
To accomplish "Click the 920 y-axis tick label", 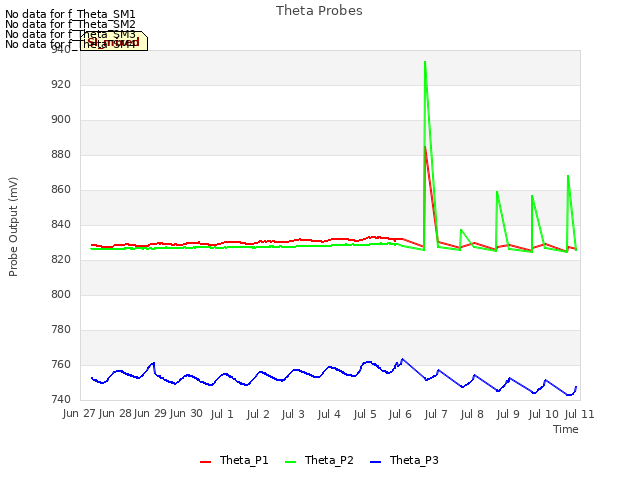I will (61, 84).
